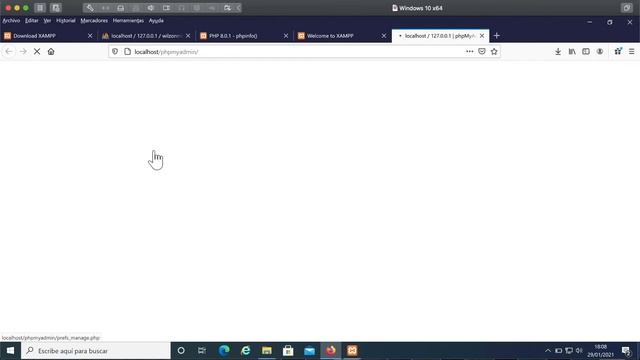Open the Ayuda menu
This screenshot has width=640, height=360.
(156, 20)
